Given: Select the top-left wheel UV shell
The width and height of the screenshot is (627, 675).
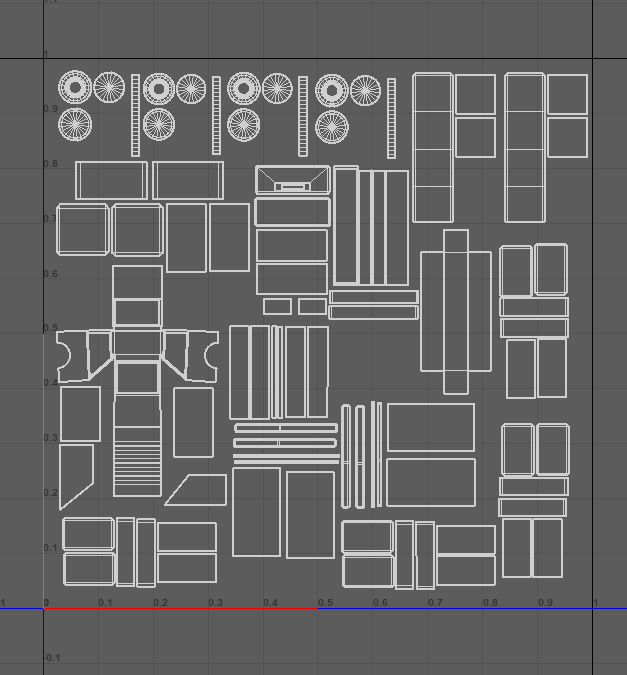Looking at the screenshot, I should click(75, 88).
